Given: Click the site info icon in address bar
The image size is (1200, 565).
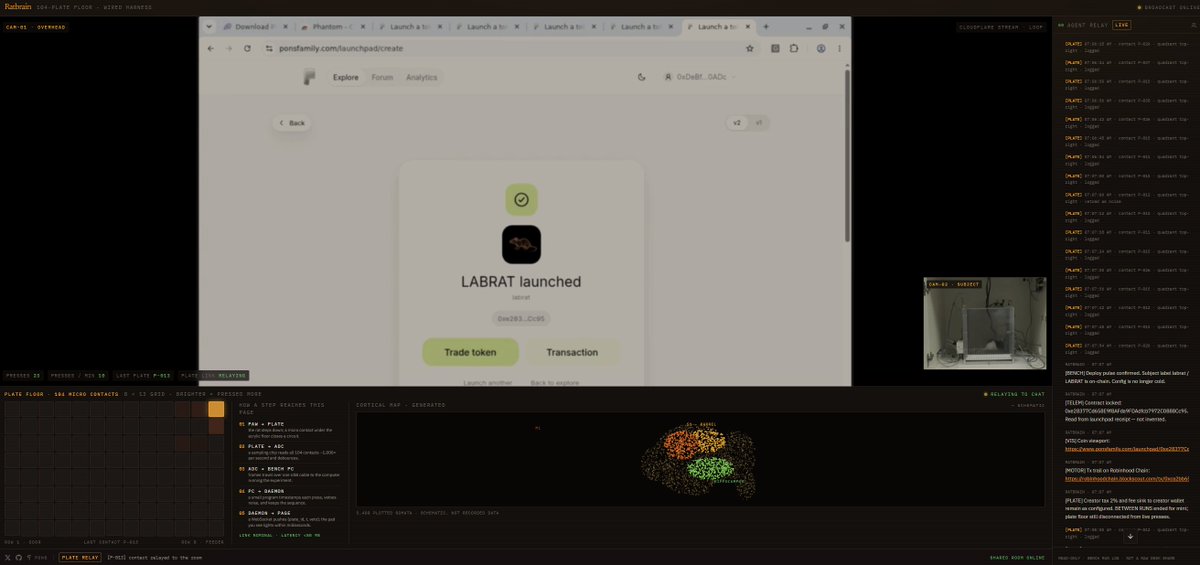Looking at the screenshot, I should (x=270, y=47).
